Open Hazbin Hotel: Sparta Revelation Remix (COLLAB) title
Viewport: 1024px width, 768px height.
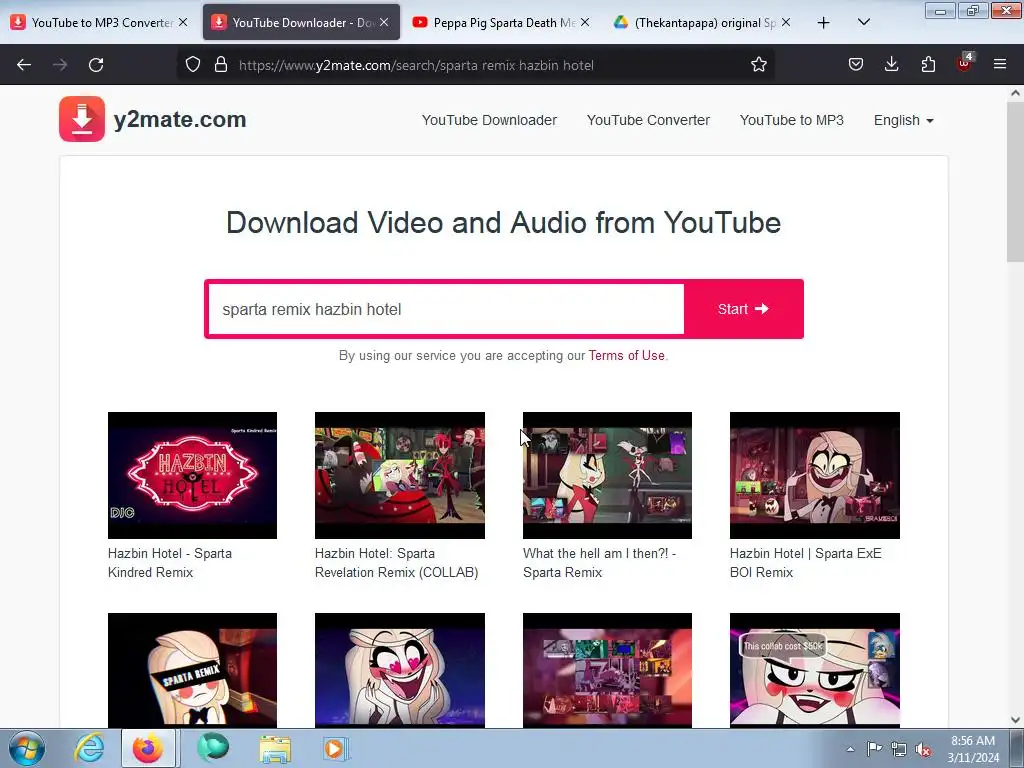[396, 562]
